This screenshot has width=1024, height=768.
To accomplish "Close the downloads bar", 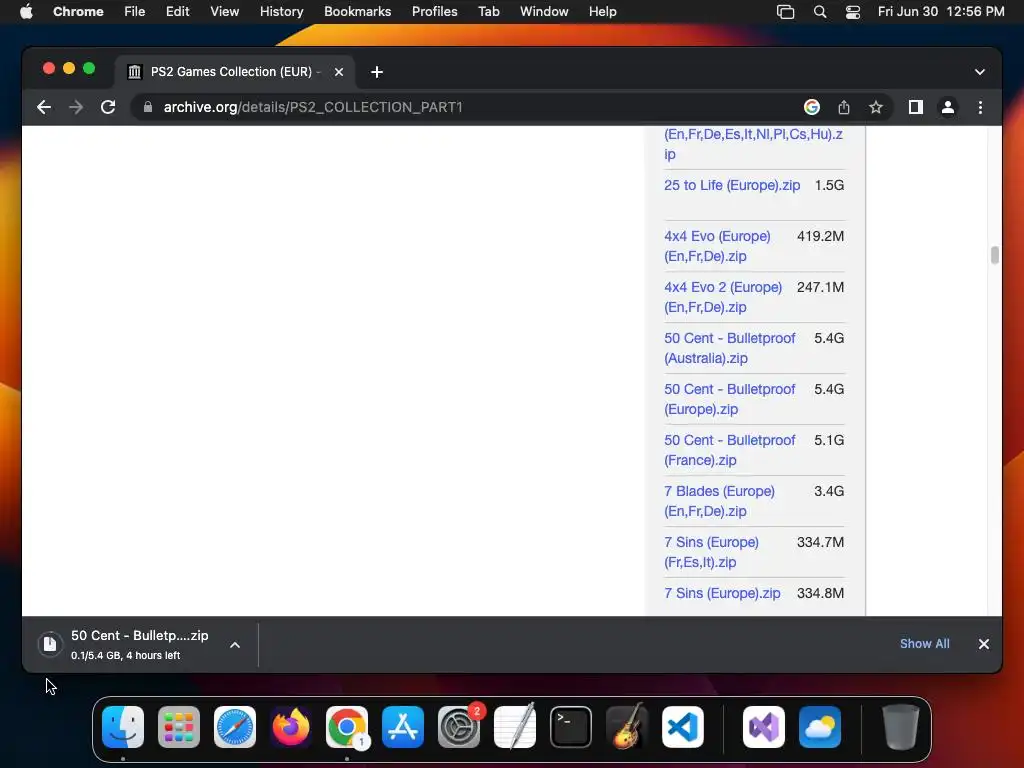I will tap(984, 644).
